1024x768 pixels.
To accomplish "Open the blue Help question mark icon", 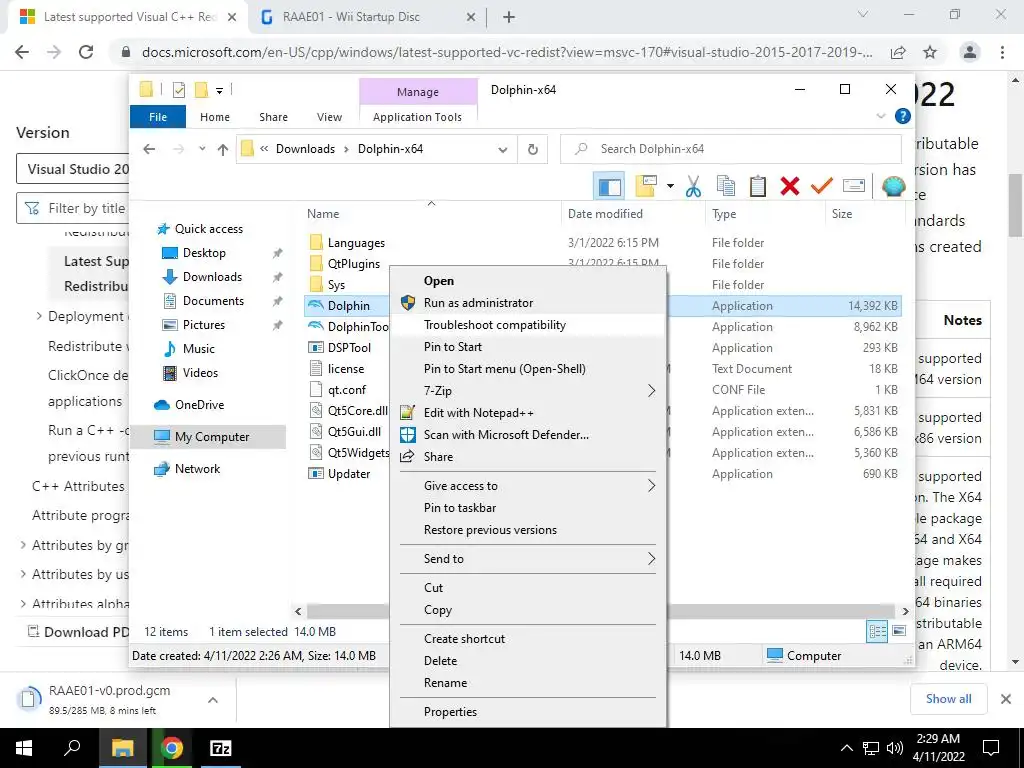I will coord(903,116).
